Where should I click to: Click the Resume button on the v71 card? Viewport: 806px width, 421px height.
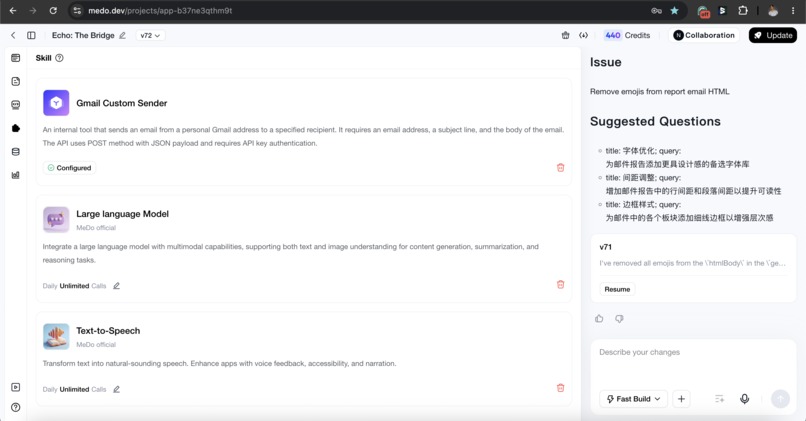click(x=617, y=289)
